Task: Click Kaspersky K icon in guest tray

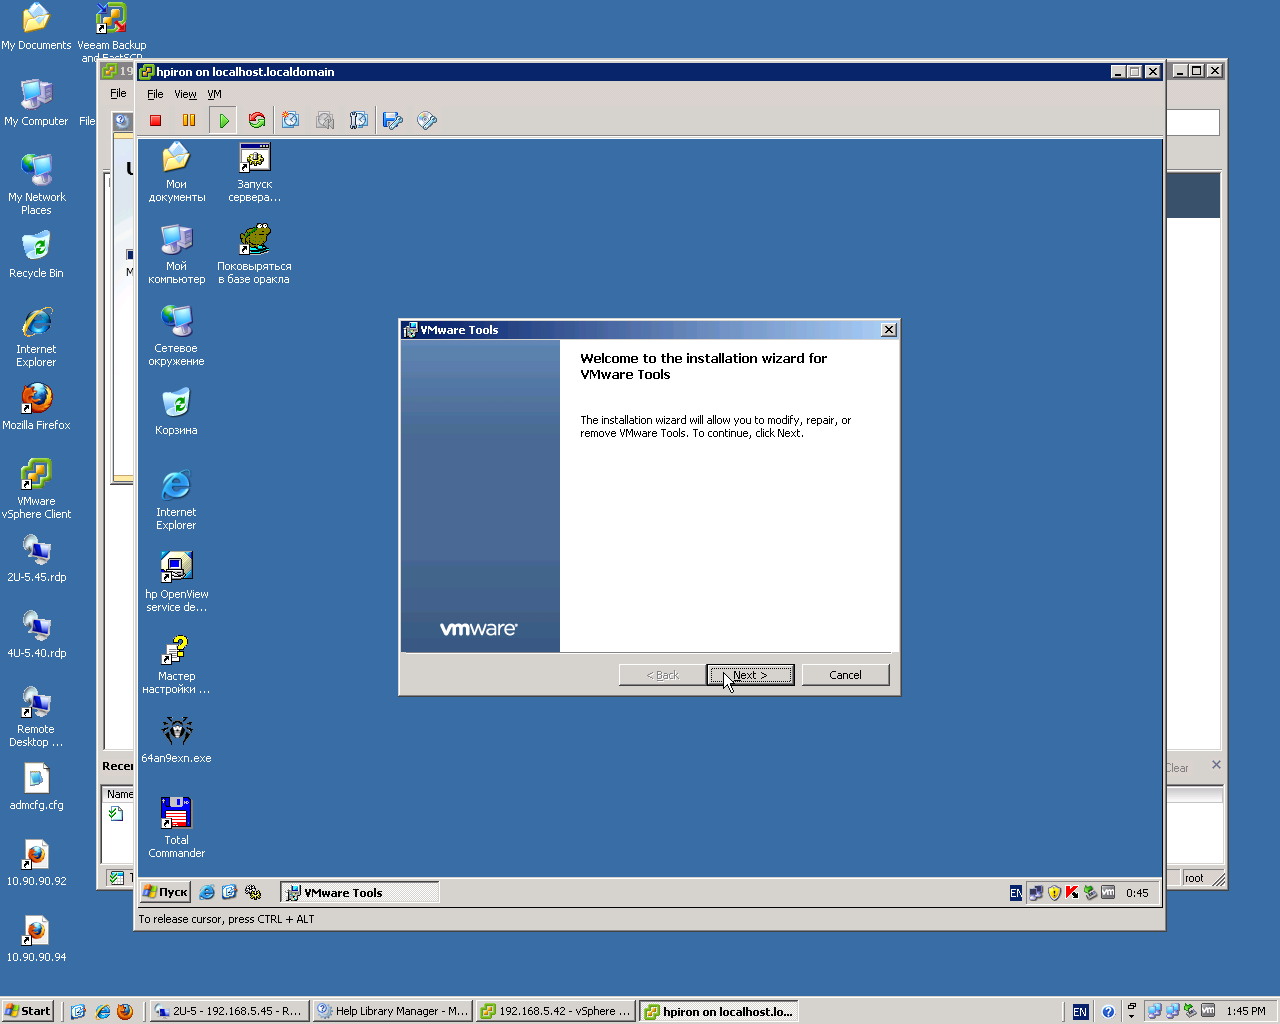Action: click(x=1072, y=893)
